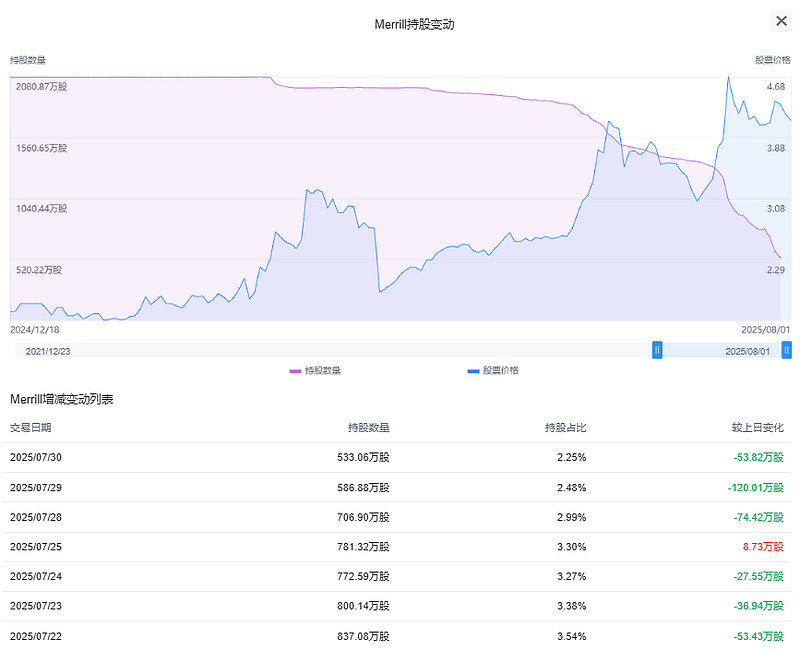The height and width of the screenshot is (651, 800).
Task: Click the 533.06万股 holdings value
Action: tap(363, 458)
